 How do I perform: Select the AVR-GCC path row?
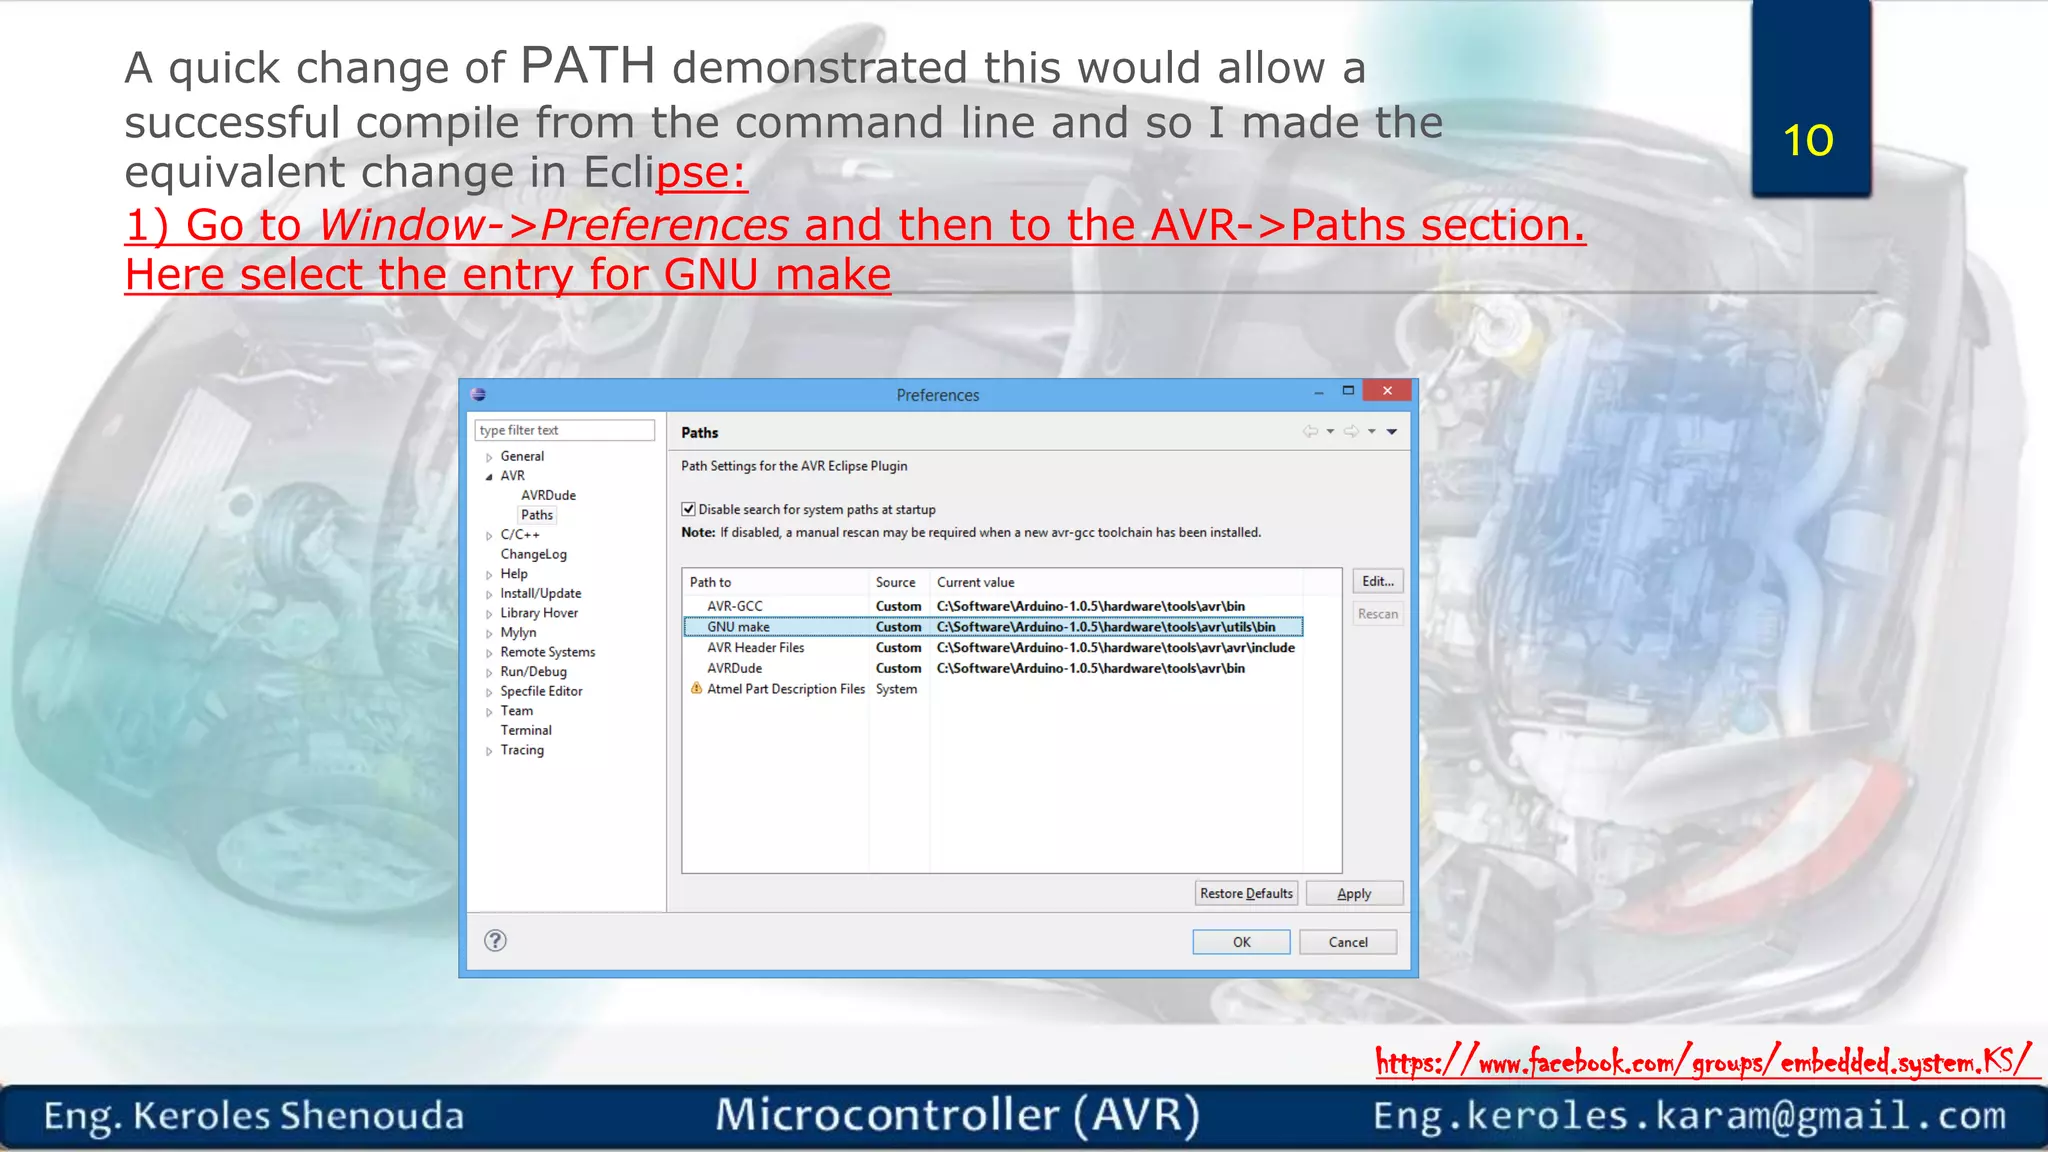[x=993, y=606]
